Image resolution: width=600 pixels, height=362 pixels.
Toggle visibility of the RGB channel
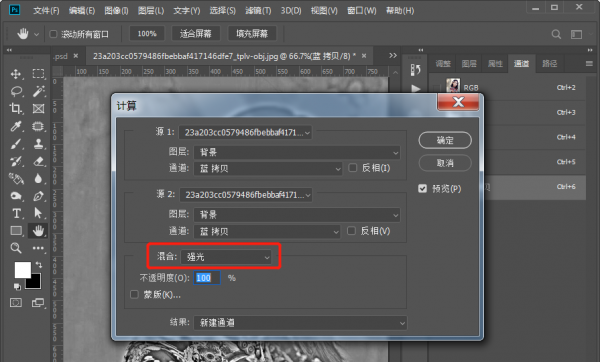tap(436, 88)
